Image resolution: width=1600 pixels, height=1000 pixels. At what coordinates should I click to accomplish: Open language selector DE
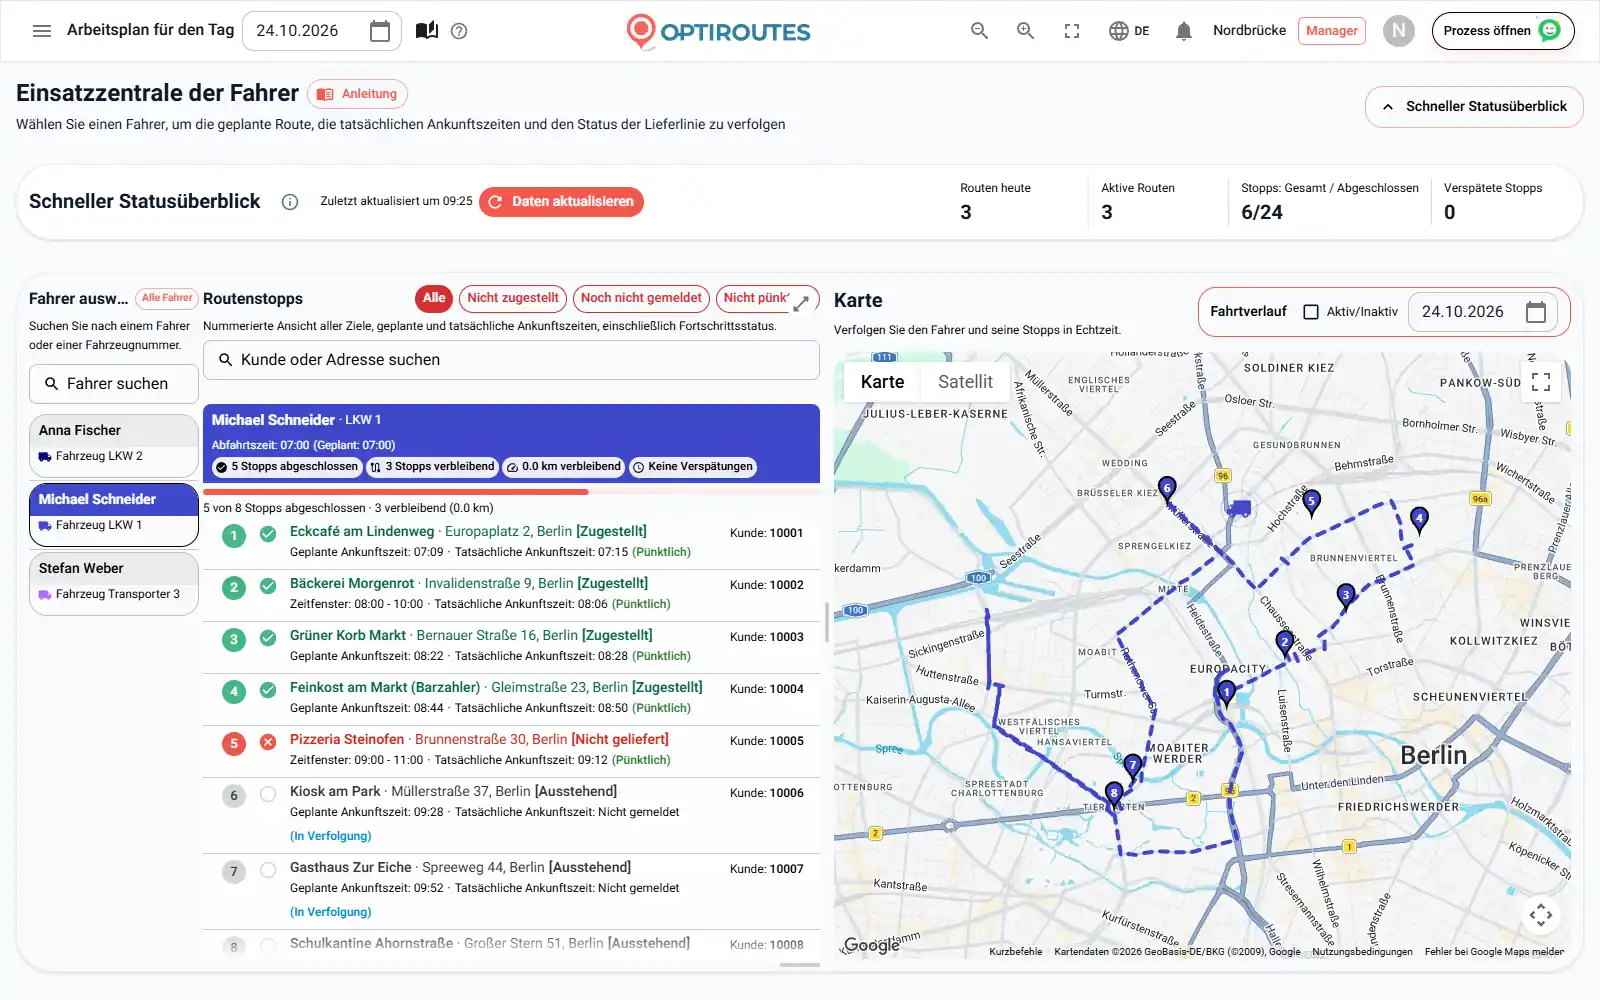(1129, 31)
